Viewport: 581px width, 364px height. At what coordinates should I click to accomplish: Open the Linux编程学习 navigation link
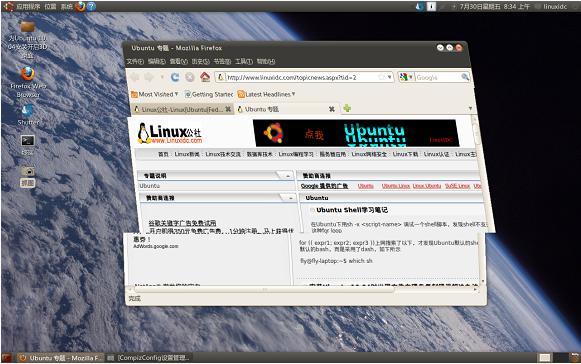[296, 154]
